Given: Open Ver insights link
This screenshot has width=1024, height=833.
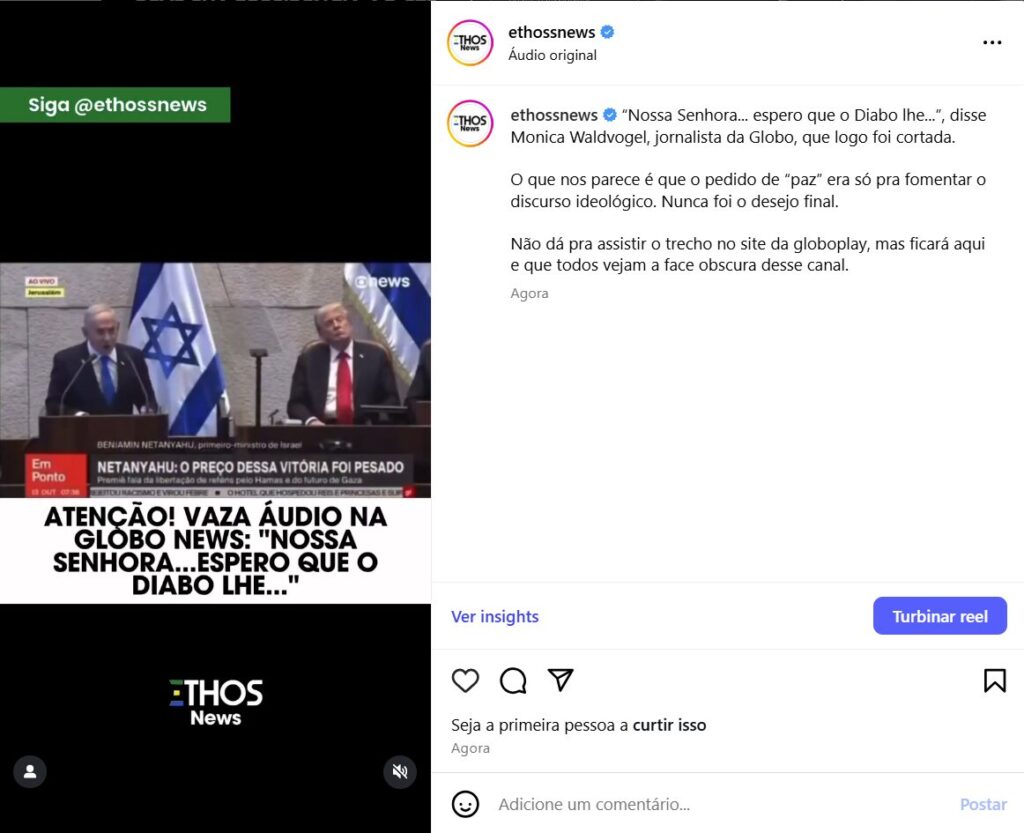Looking at the screenshot, I should (x=495, y=616).
